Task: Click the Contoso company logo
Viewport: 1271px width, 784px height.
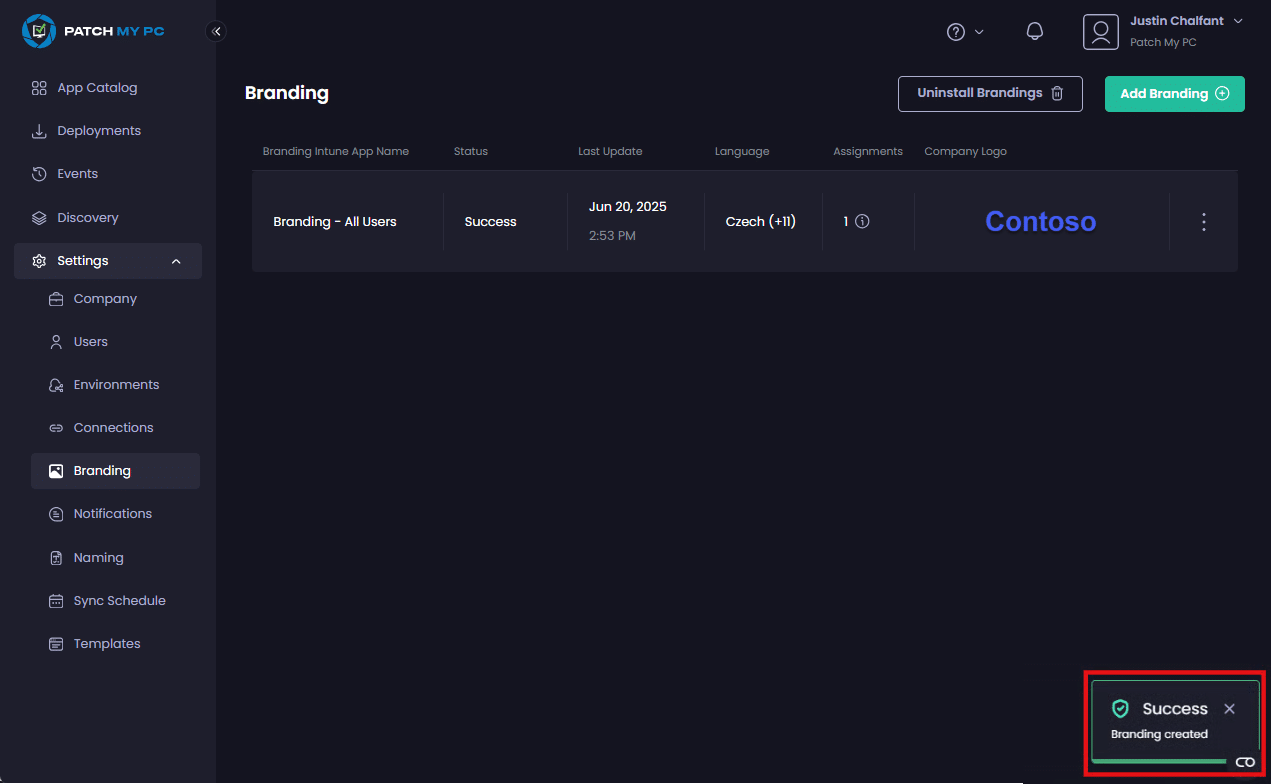Action: [x=1040, y=221]
